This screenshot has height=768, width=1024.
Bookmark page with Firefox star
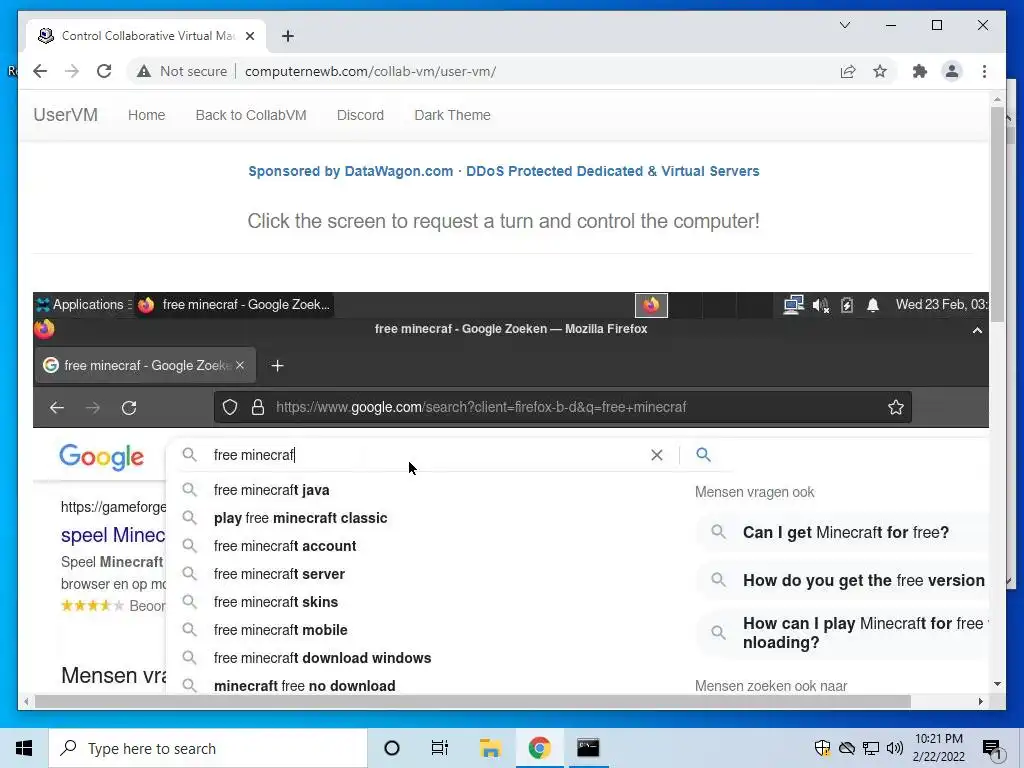point(895,408)
